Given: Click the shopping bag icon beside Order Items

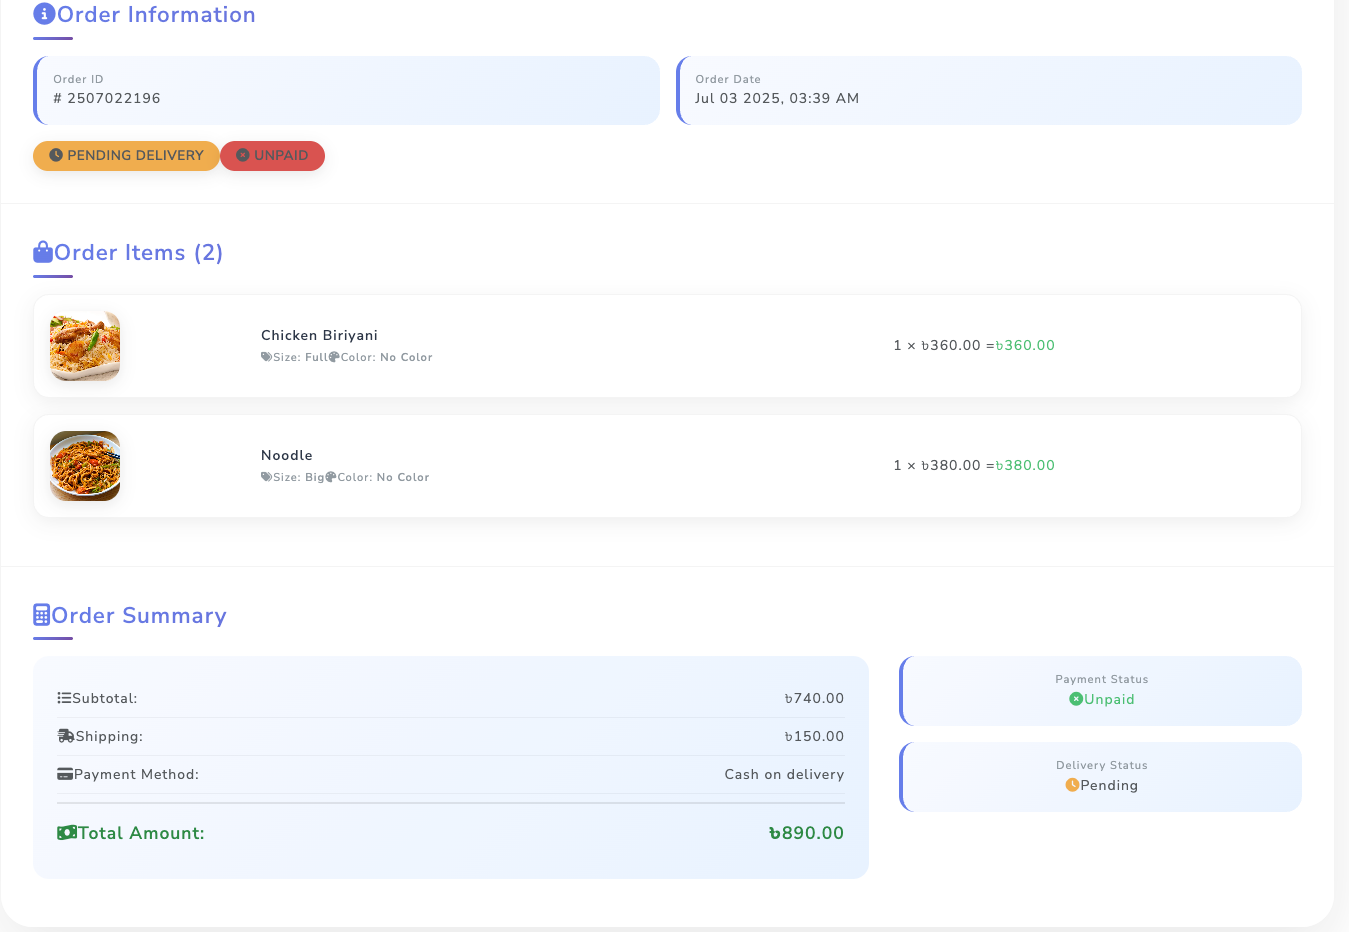Looking at the screenshot, I should (x=43, y=251).
